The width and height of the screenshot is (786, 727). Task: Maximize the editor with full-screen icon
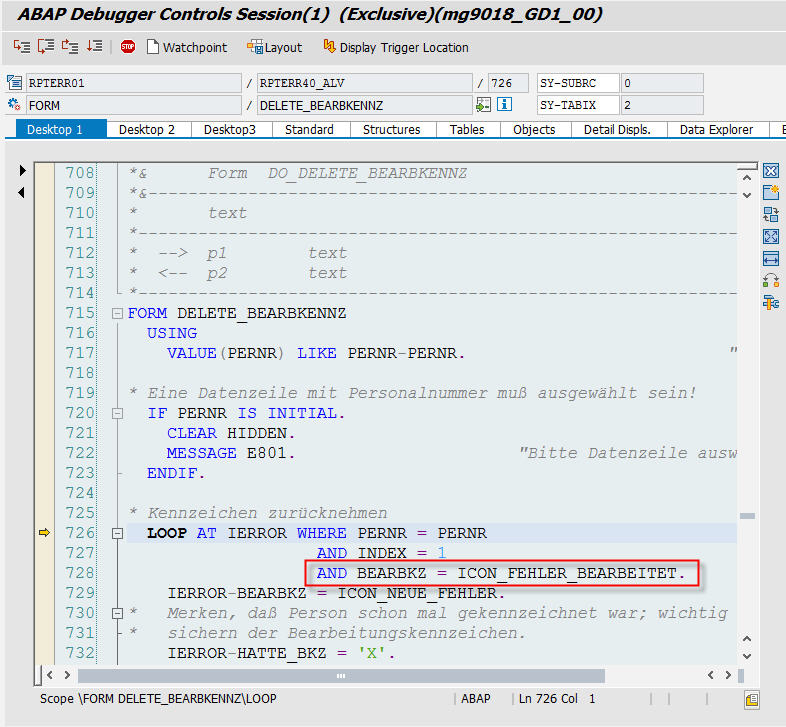point(770,236)
